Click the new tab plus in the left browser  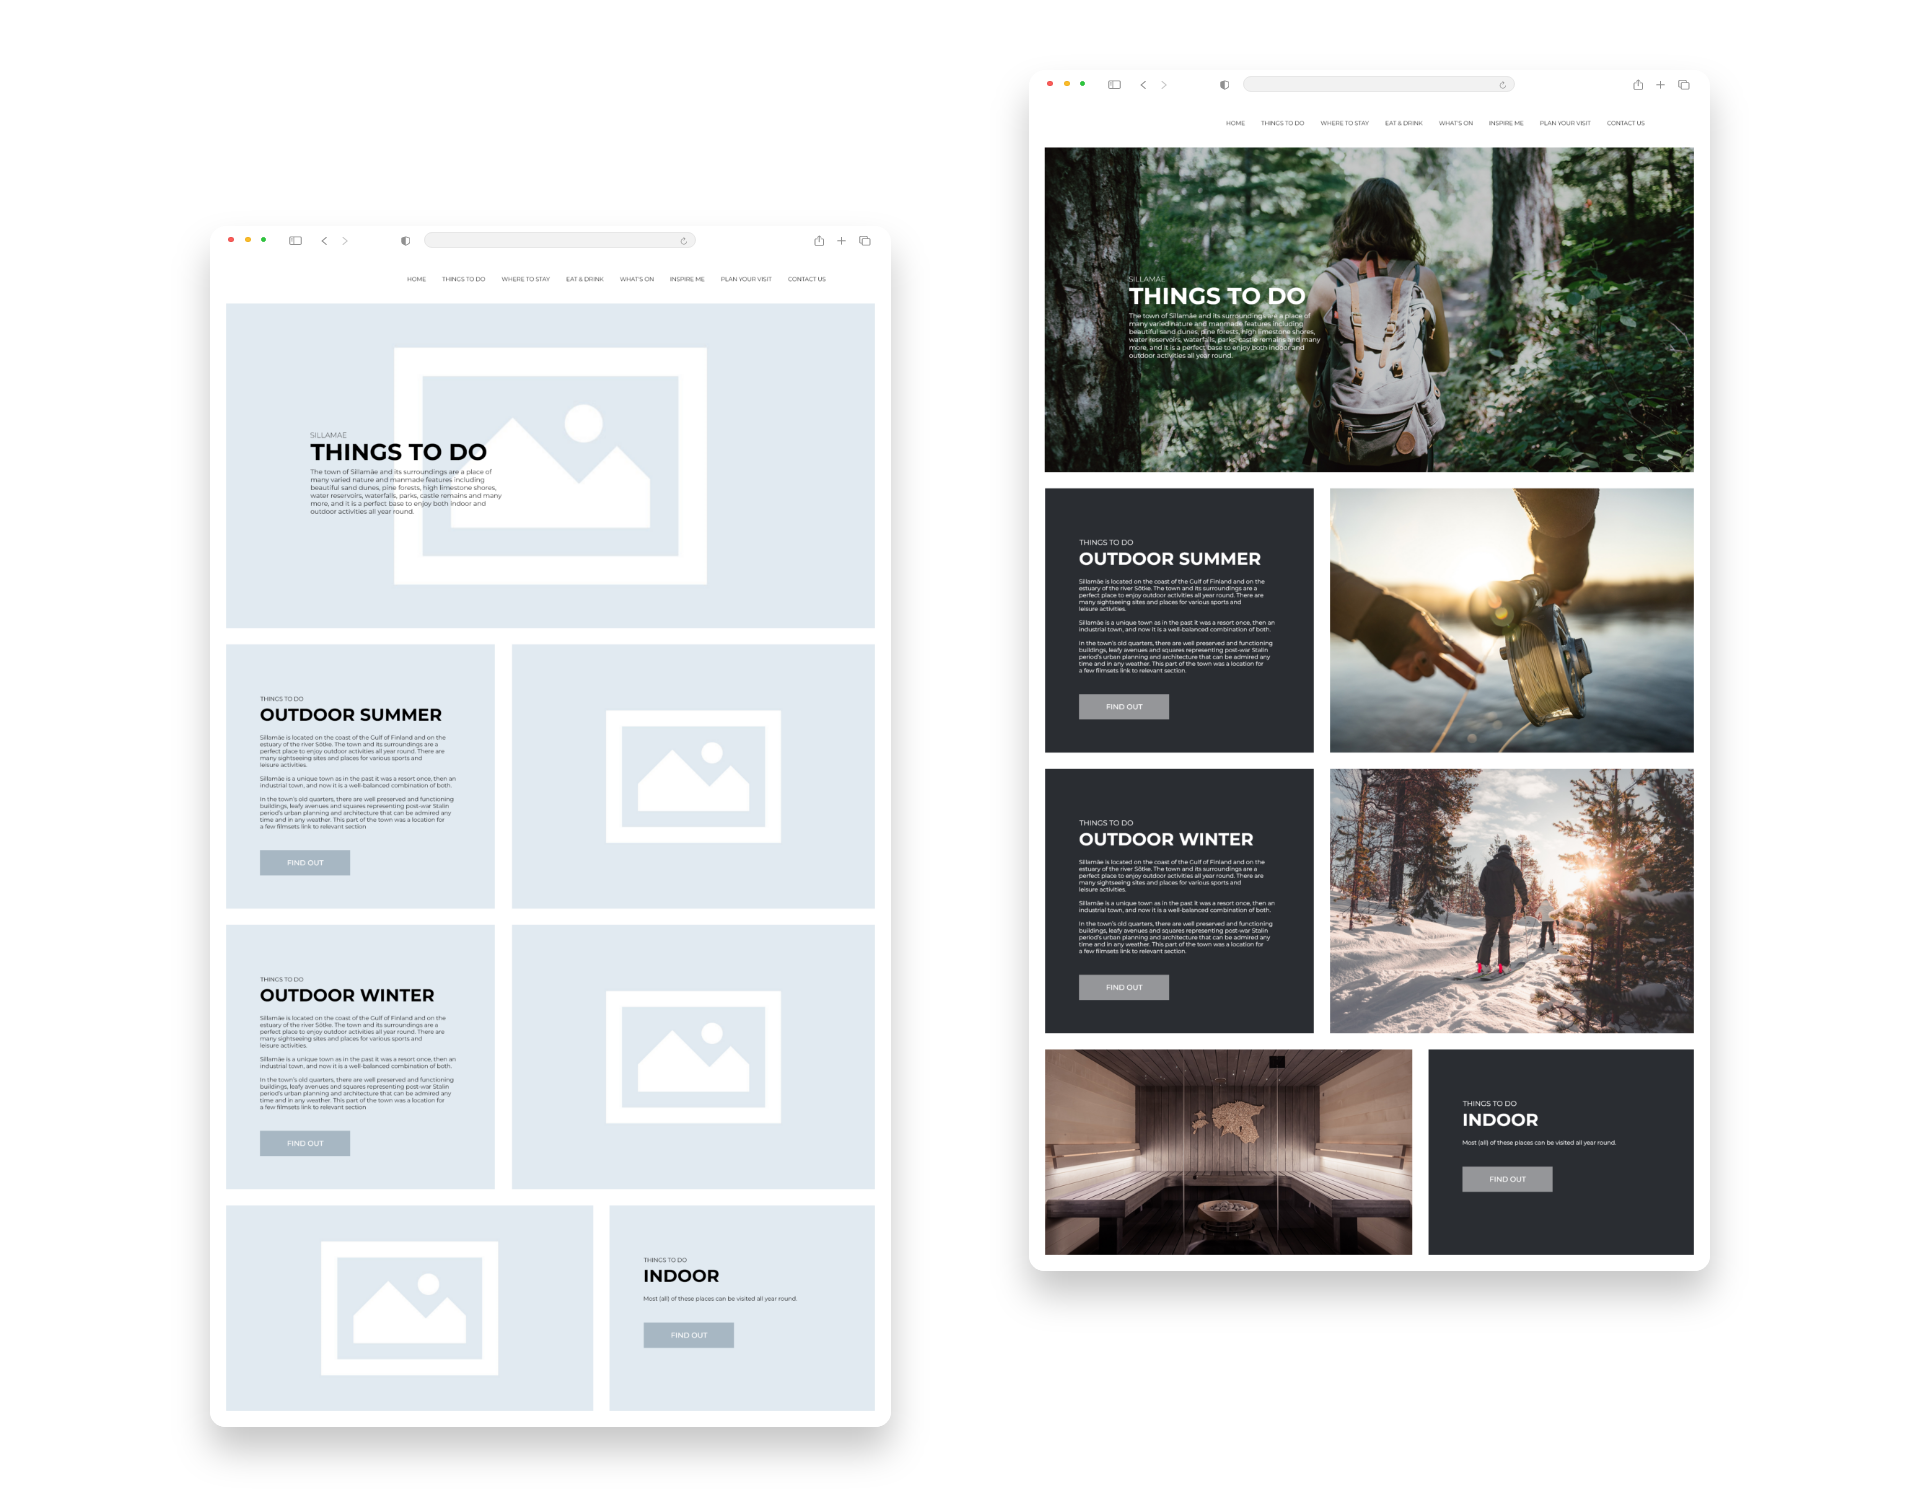pyautogui.click(x=841, y=241)
